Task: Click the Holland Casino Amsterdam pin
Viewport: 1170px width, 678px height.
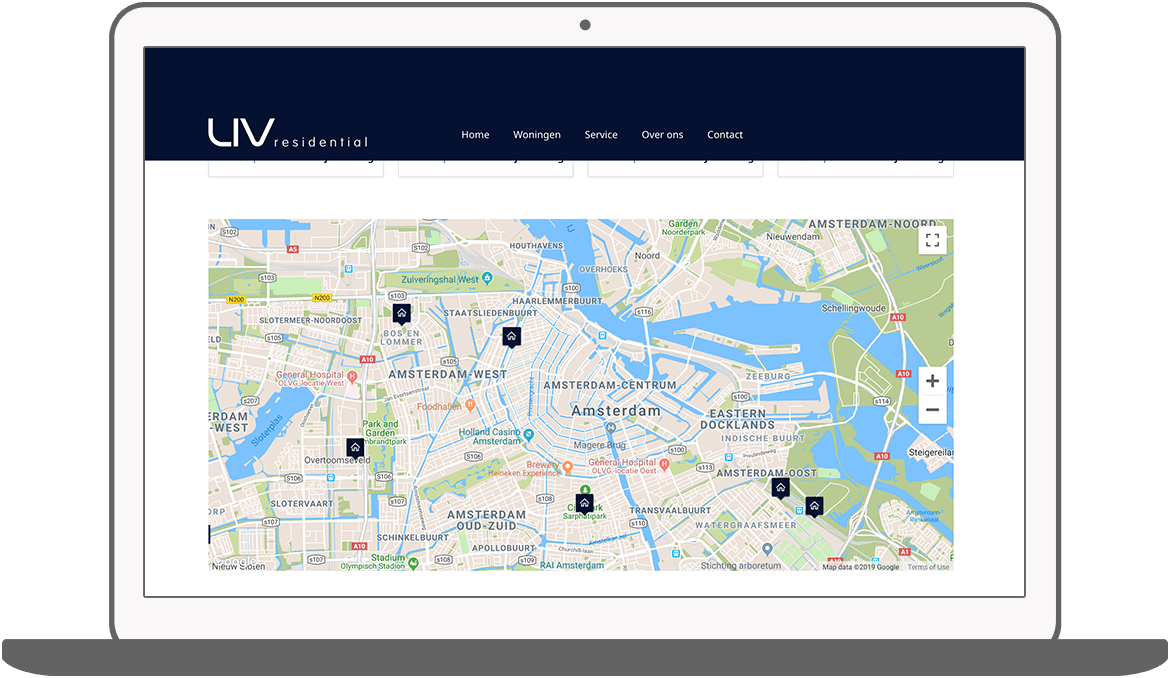Action: click(x=528, y=434)
